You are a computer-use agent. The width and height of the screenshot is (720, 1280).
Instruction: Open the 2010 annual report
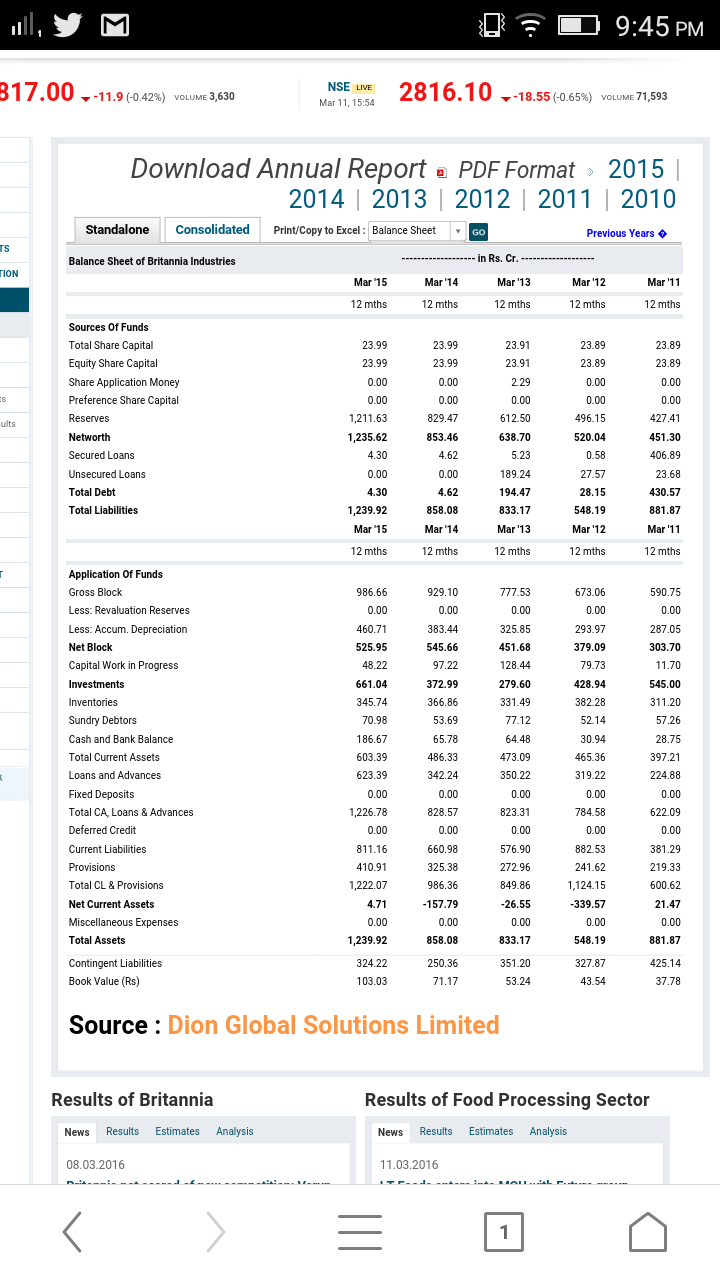coord(648,199)
